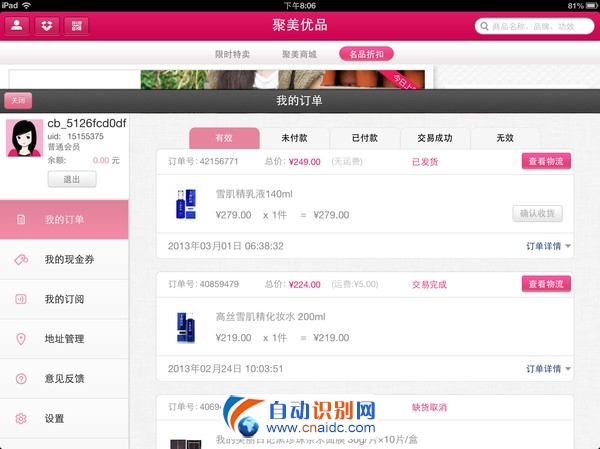Image resolution: width=600 pixels, height=449 pixels.
Task: Select the 名品折扣 tab
Action: coord(366,54)
